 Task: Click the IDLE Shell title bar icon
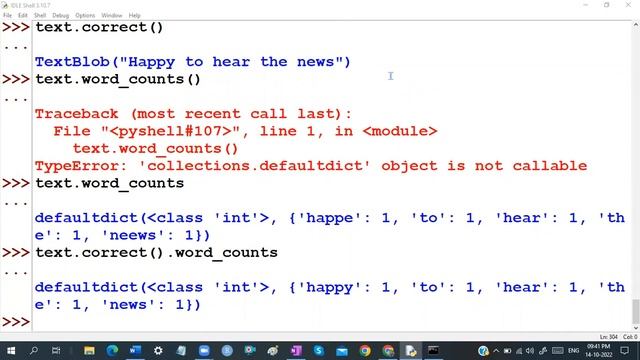(4, 5)
